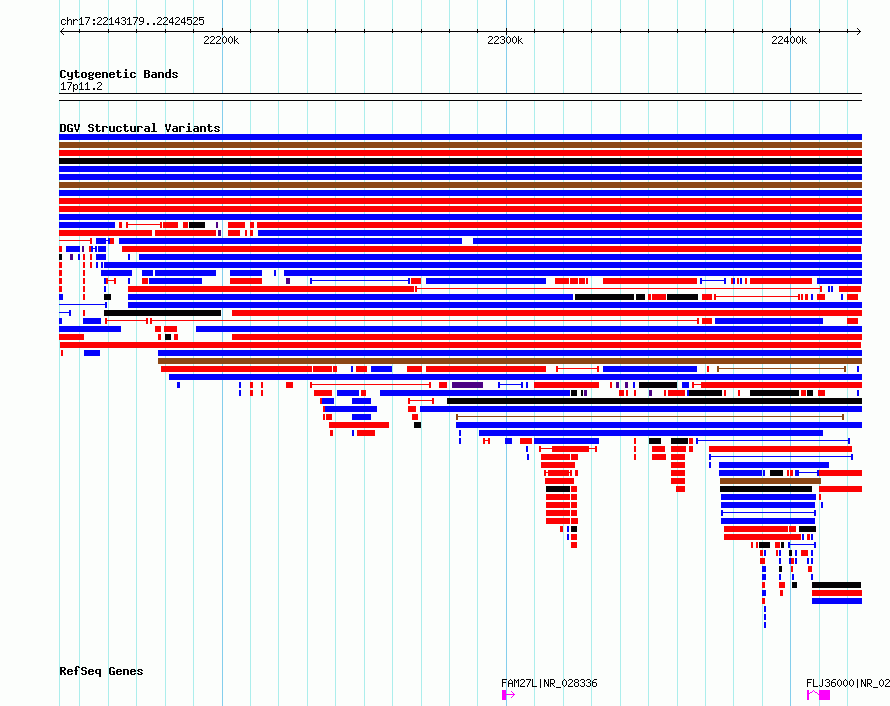Select the topmost blue DGV variant bar
Image resolution: width=890 pixels, height=706 pixels.
460,137
